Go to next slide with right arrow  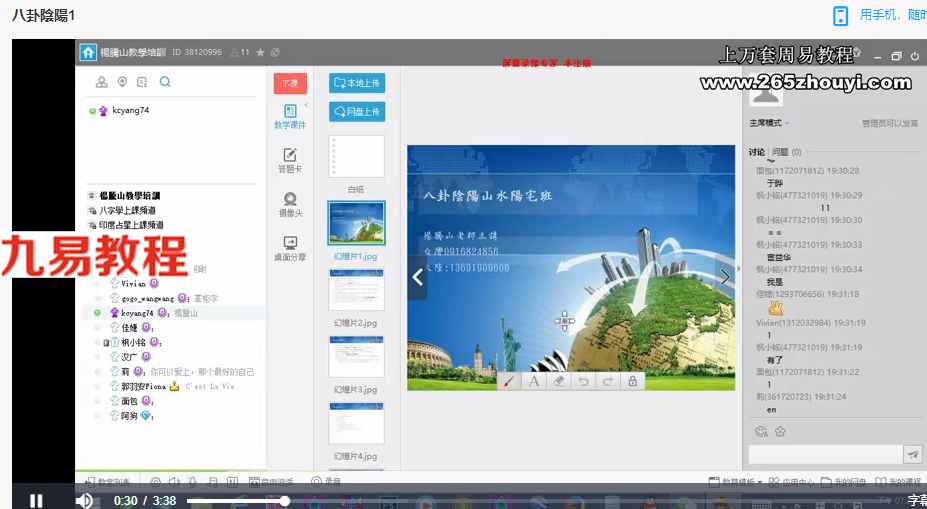pos(725,277)
